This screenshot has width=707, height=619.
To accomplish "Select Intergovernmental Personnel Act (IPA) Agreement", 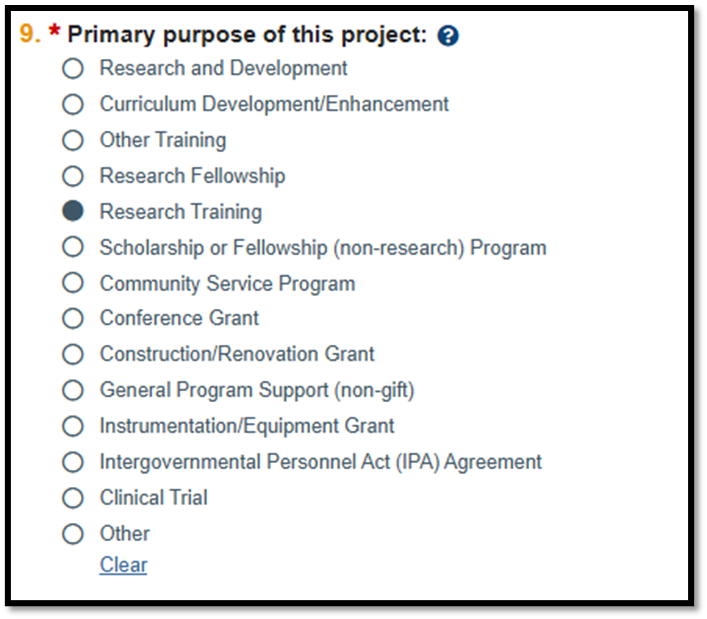I will point(73,462).
